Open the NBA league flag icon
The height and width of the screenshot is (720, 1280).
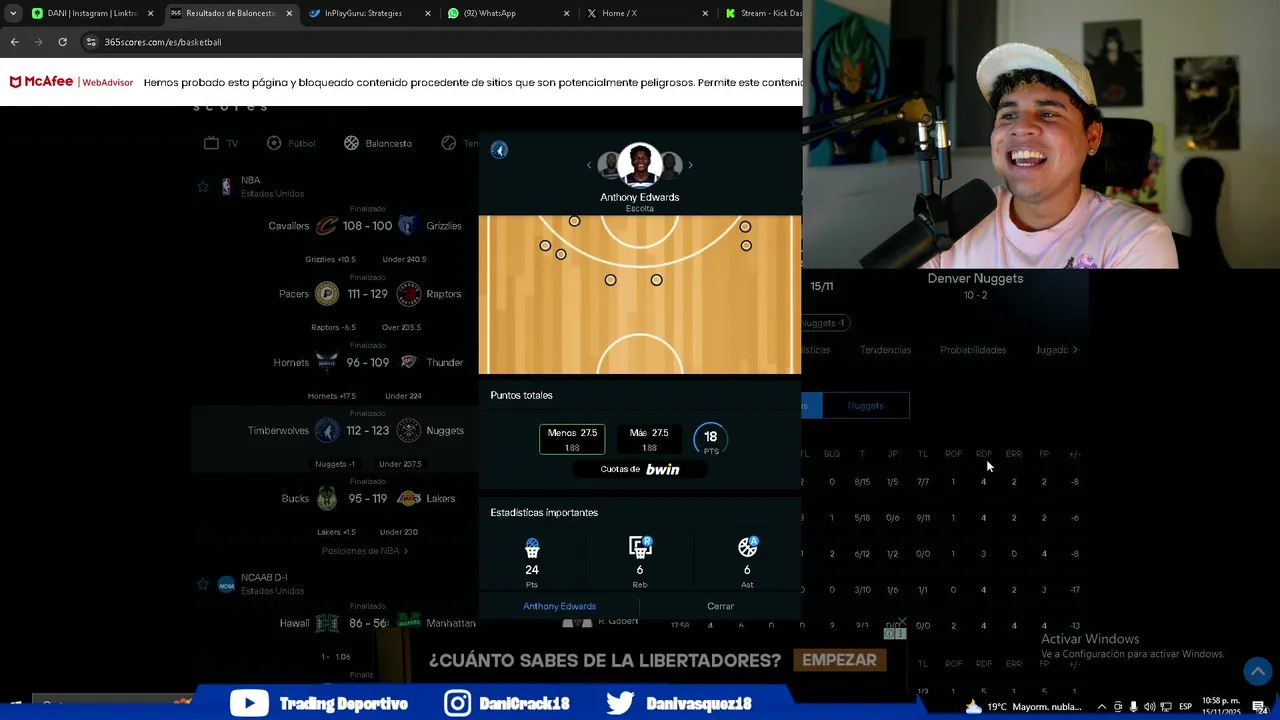(x=226, y=186)
